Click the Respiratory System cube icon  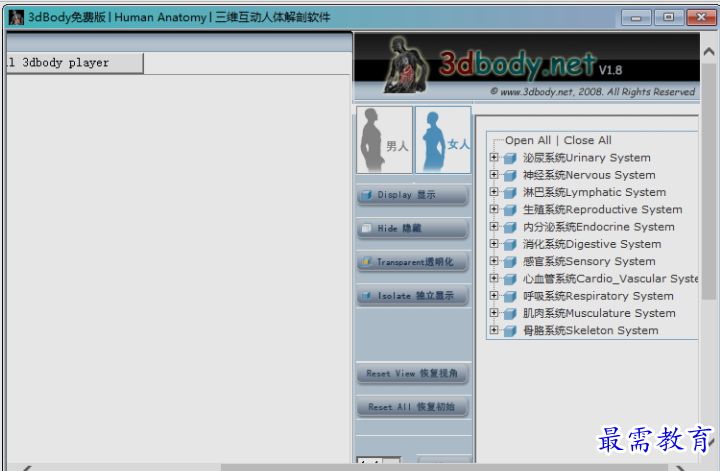510,297
